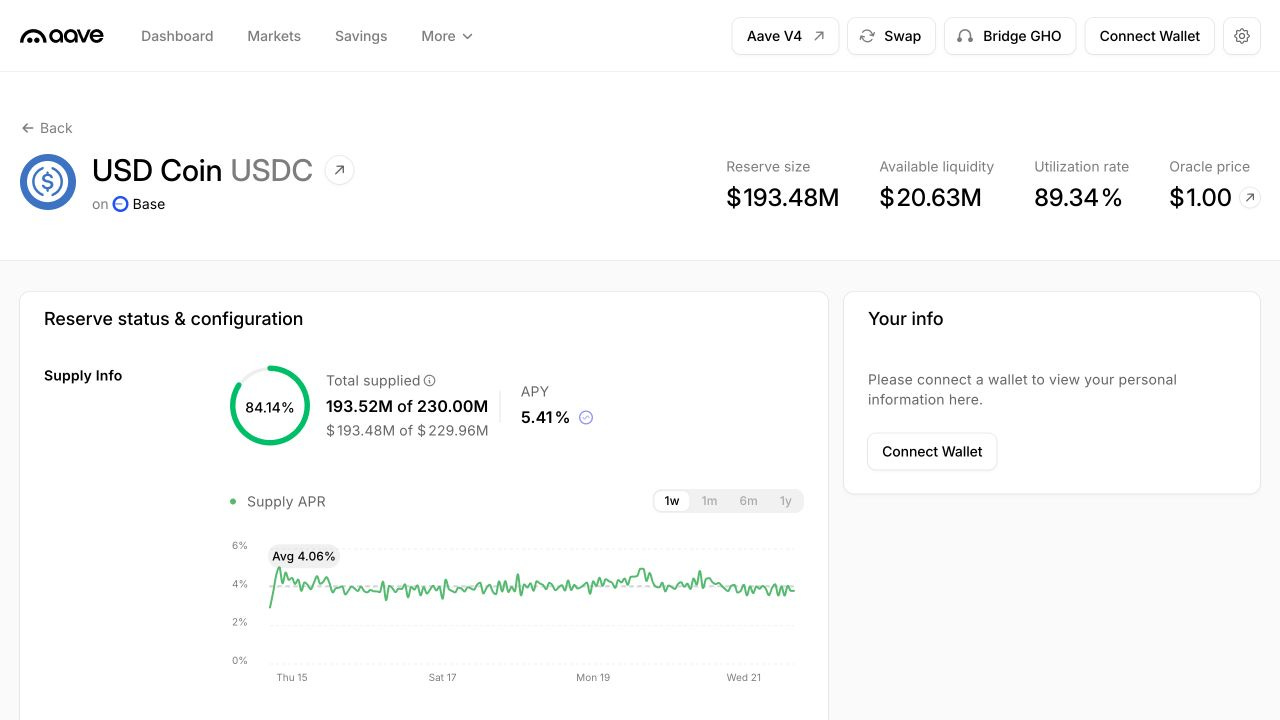The height and width of the screenshot is (720, 1280).
Task: Open the oracle price external link icon
Action: pos(1250,198)
